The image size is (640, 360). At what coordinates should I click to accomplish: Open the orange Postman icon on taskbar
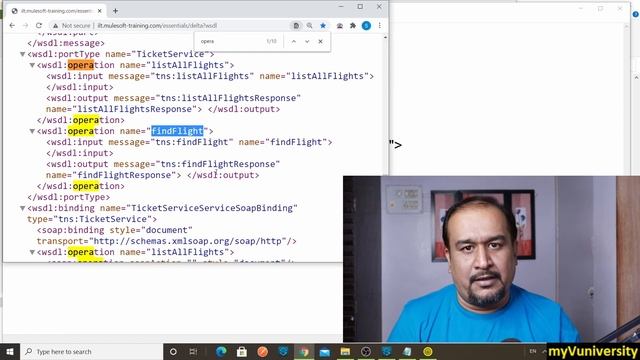pyautogui.click(x=262, y=351)
